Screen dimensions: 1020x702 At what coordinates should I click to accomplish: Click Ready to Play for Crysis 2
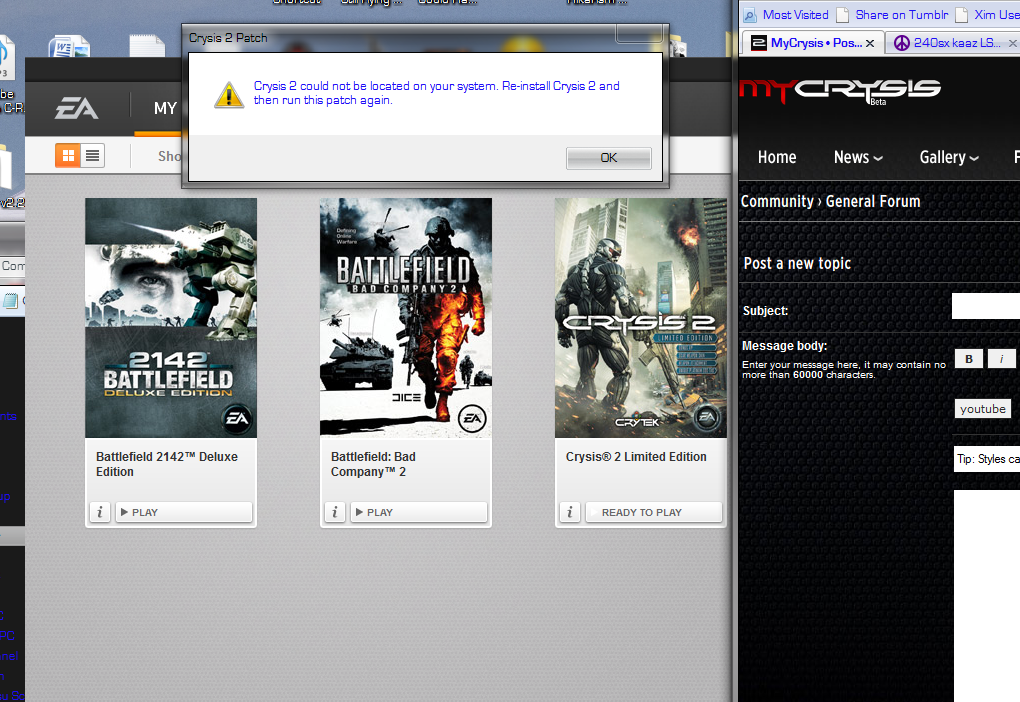coord(654,512)
